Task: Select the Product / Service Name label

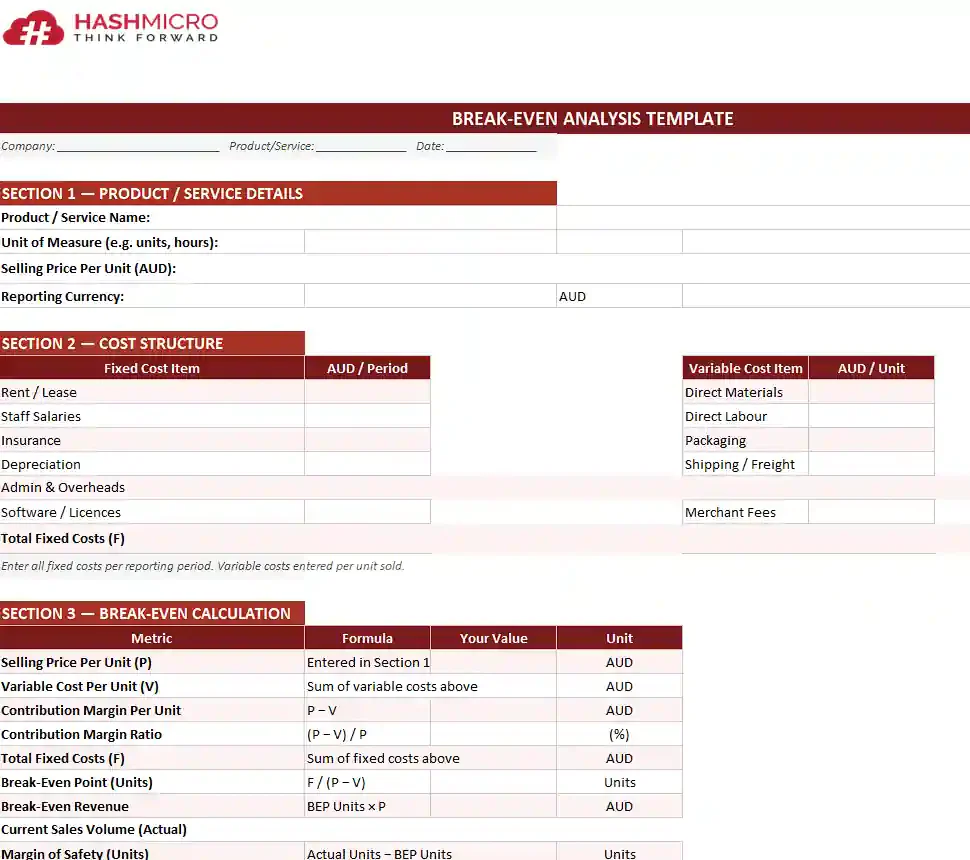Action: [75, 218]
